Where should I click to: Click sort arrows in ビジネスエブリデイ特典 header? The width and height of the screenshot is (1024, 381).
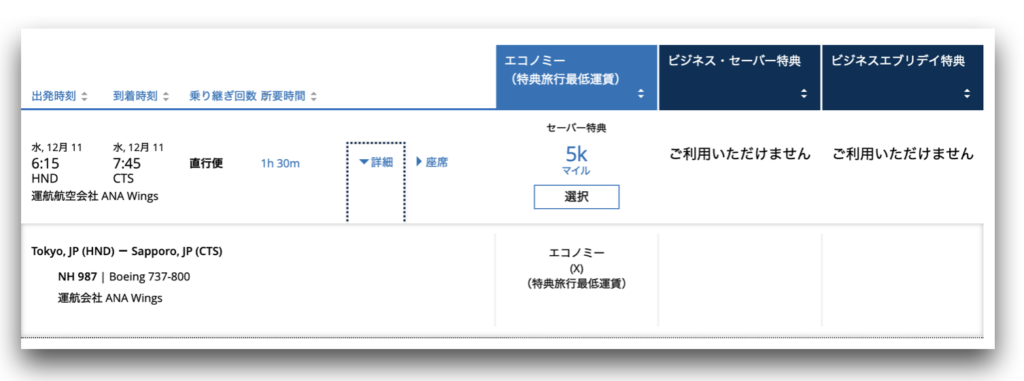(967, 94)
